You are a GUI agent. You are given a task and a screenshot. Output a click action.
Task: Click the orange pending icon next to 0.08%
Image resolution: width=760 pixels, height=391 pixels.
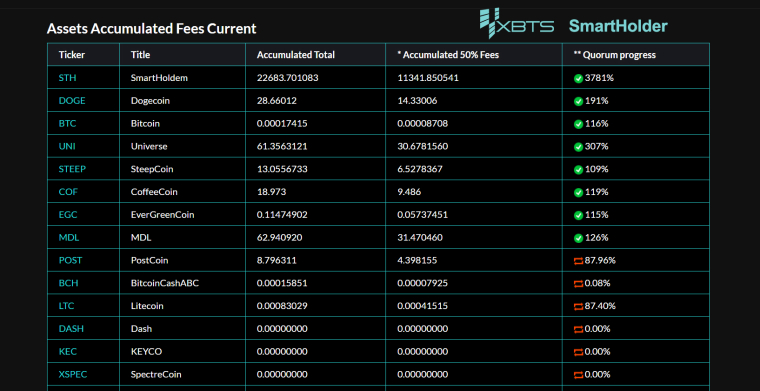578,283
